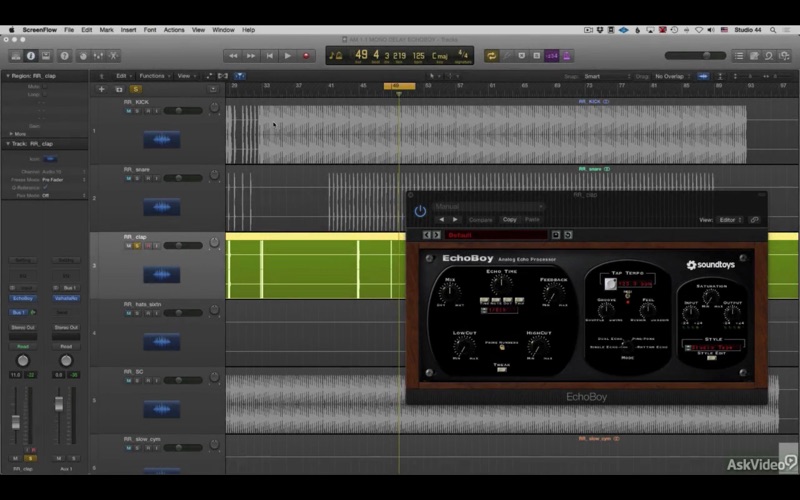Image resolution: width=800 pixels, height=500 pixels.
Task: Open the Note Pads panel
Action: pos(754,56)
